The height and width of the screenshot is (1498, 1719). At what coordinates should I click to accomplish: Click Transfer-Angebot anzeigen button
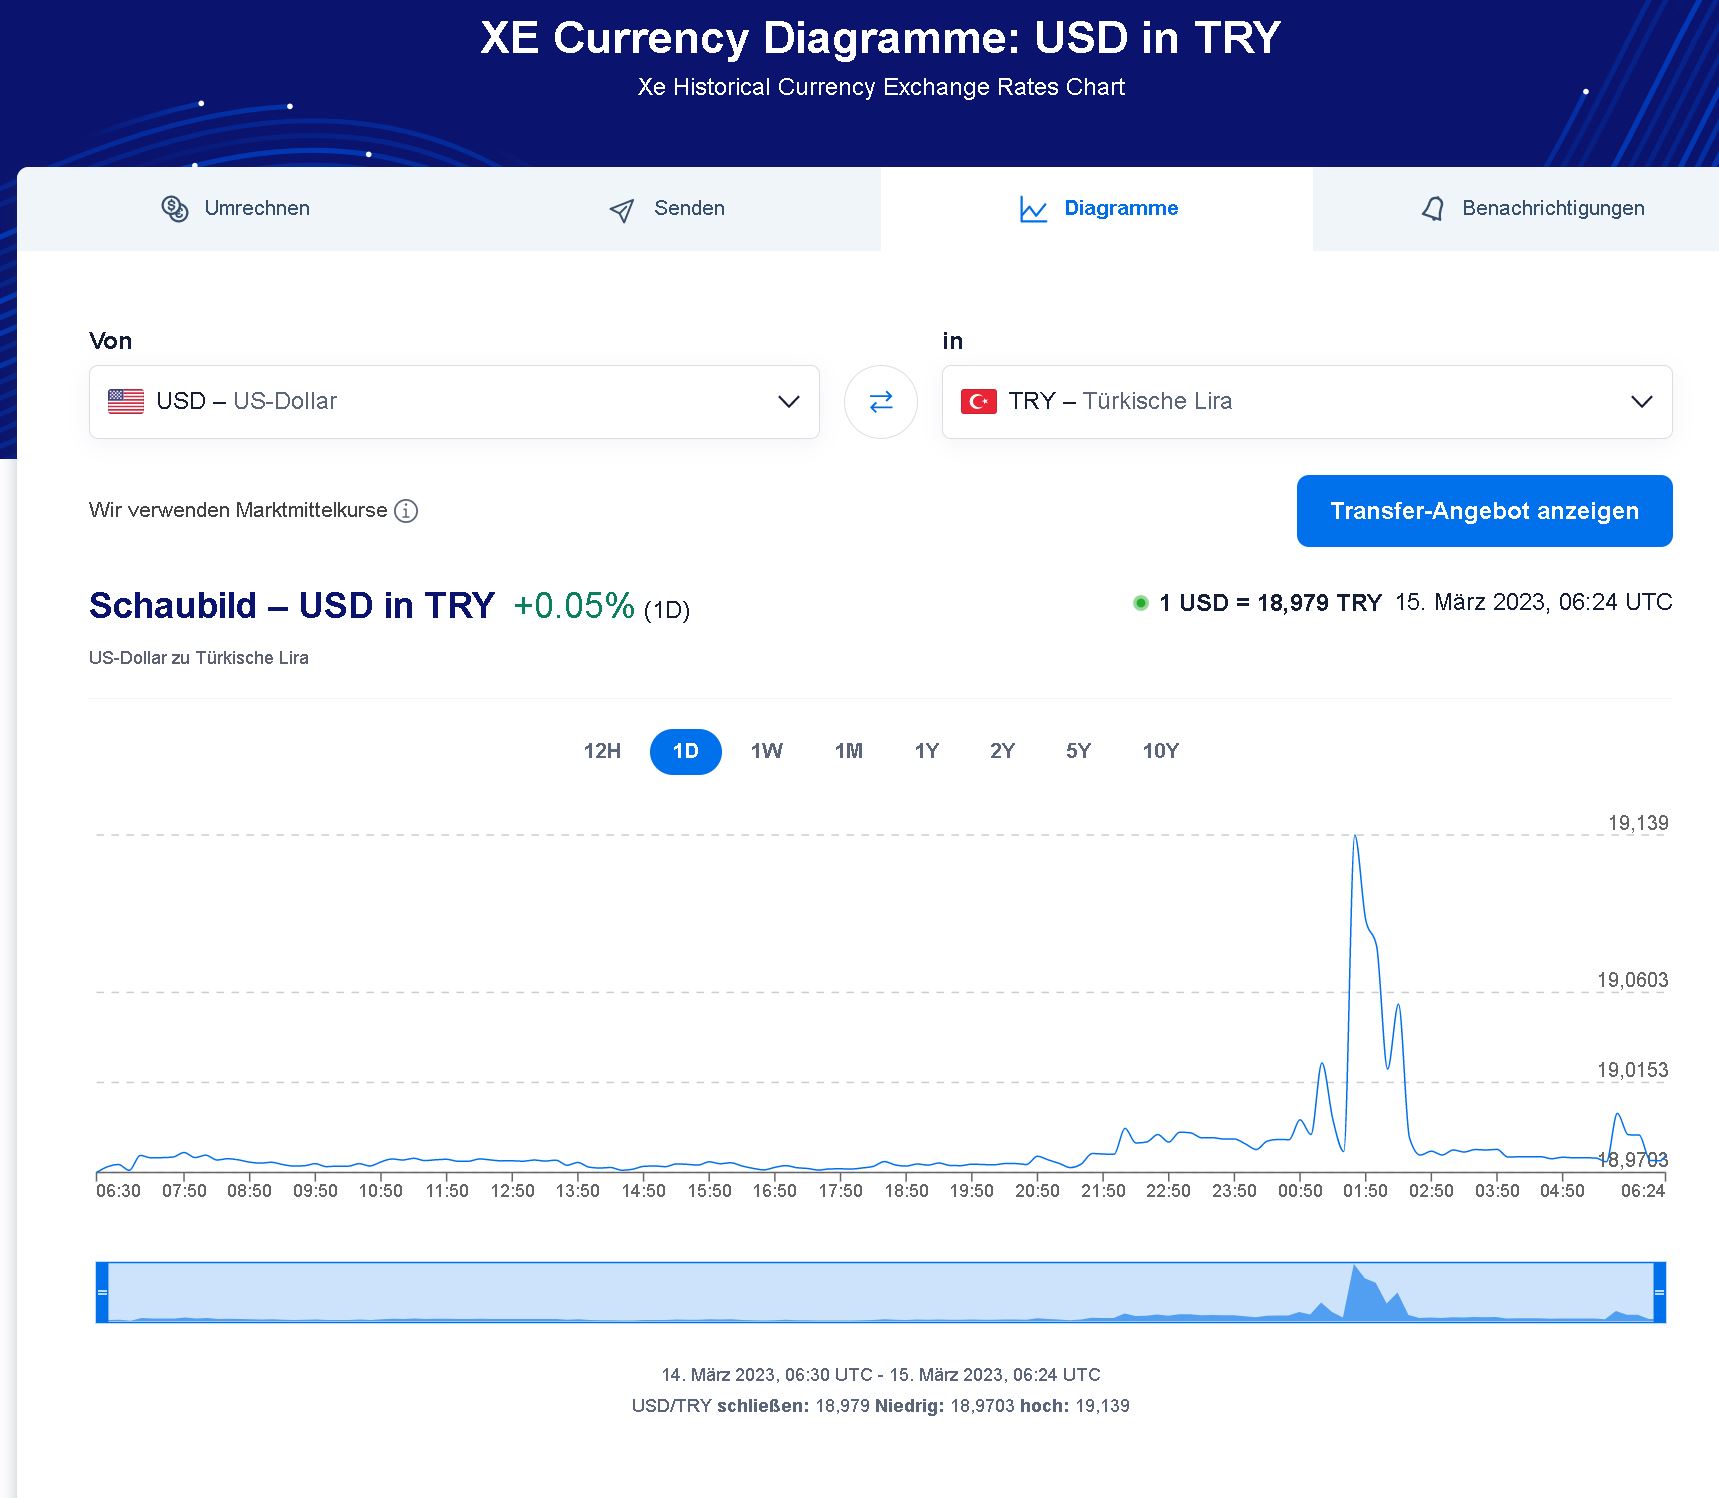tap(1484, 511)
